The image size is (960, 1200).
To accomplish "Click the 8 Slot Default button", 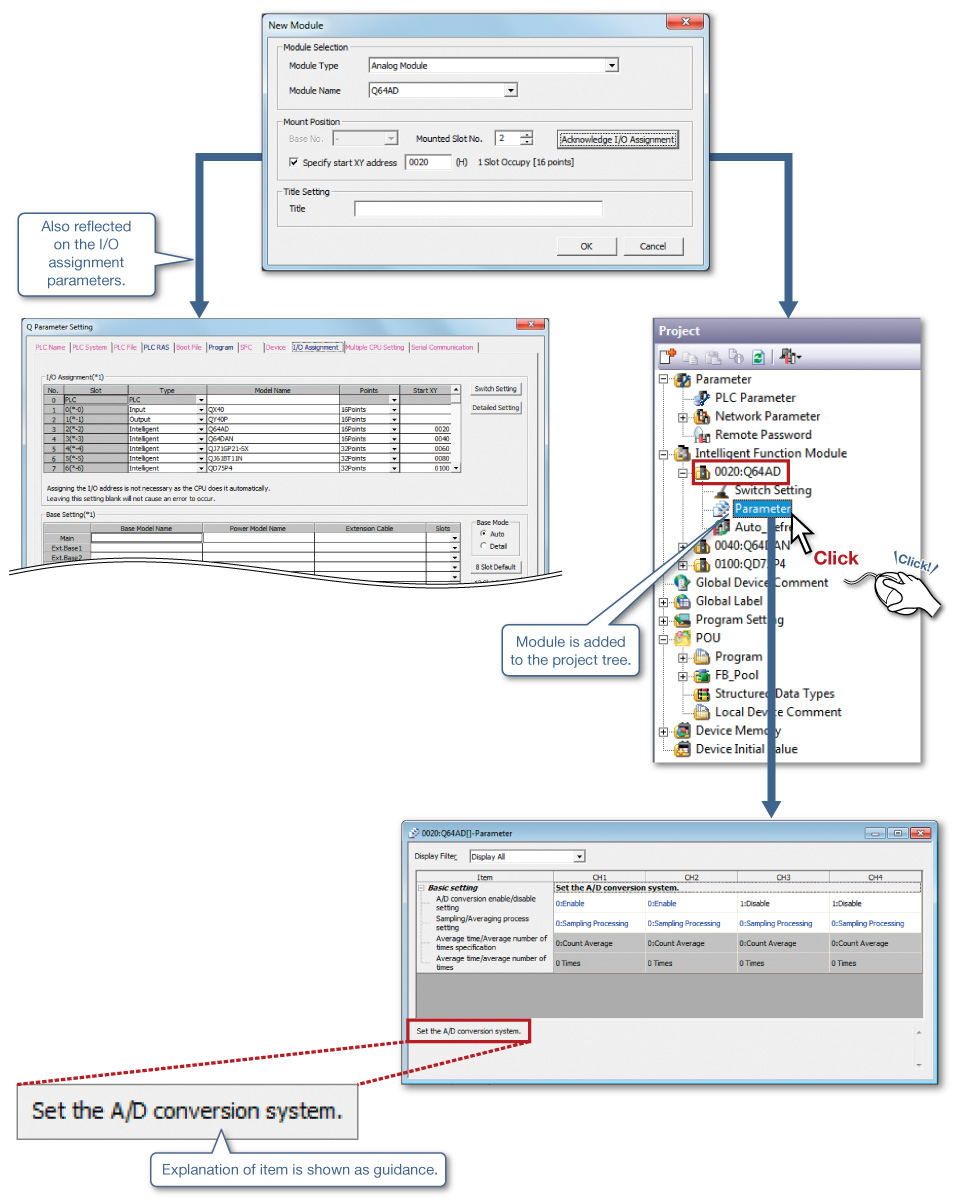I will (495, 566).
